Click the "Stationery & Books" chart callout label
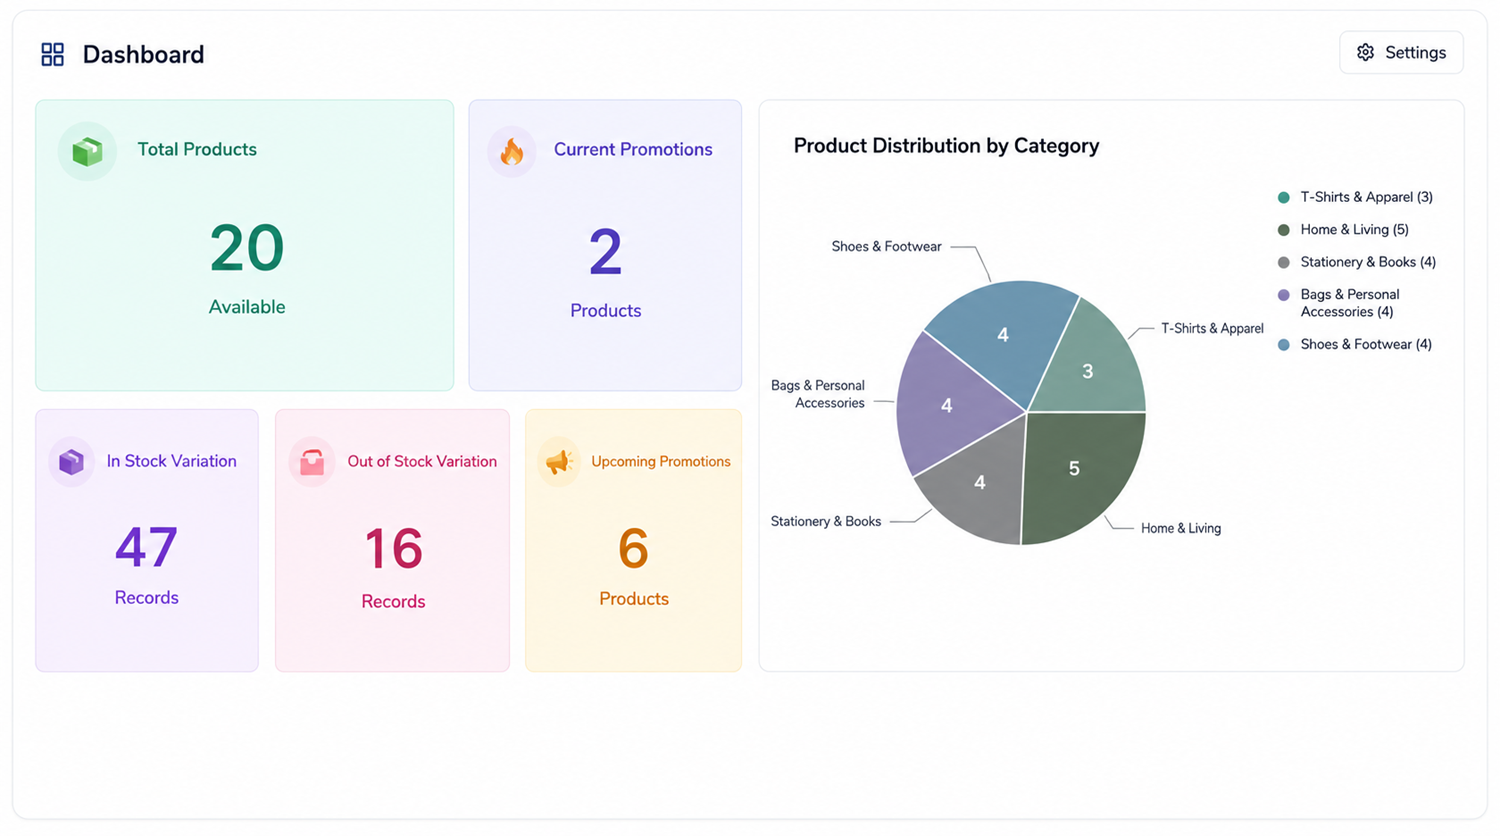 pos(826,521)
